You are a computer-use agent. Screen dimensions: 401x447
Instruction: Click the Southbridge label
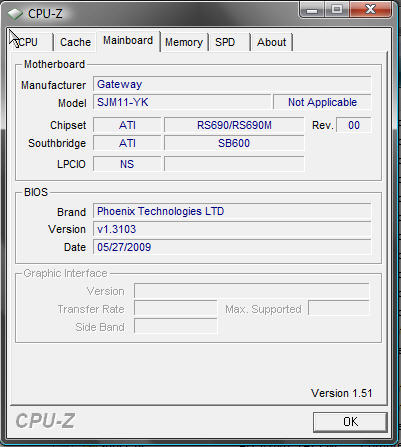point(57,143)
